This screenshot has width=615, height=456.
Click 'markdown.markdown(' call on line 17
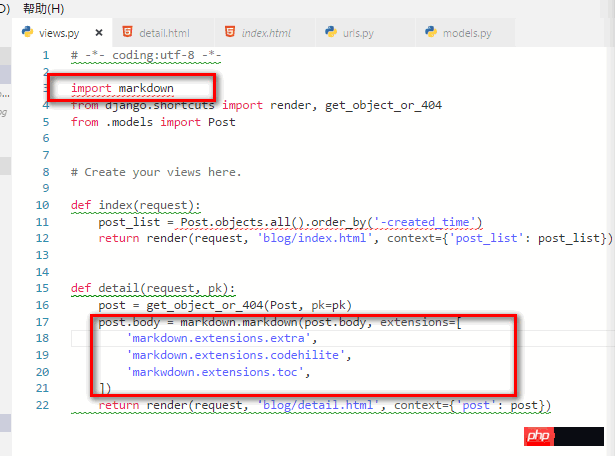242,322
